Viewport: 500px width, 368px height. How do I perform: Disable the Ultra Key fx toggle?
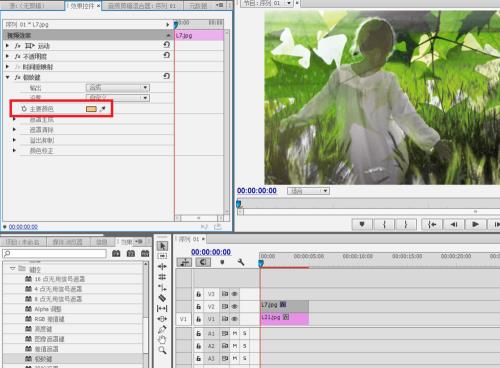(x=18, y=77)
